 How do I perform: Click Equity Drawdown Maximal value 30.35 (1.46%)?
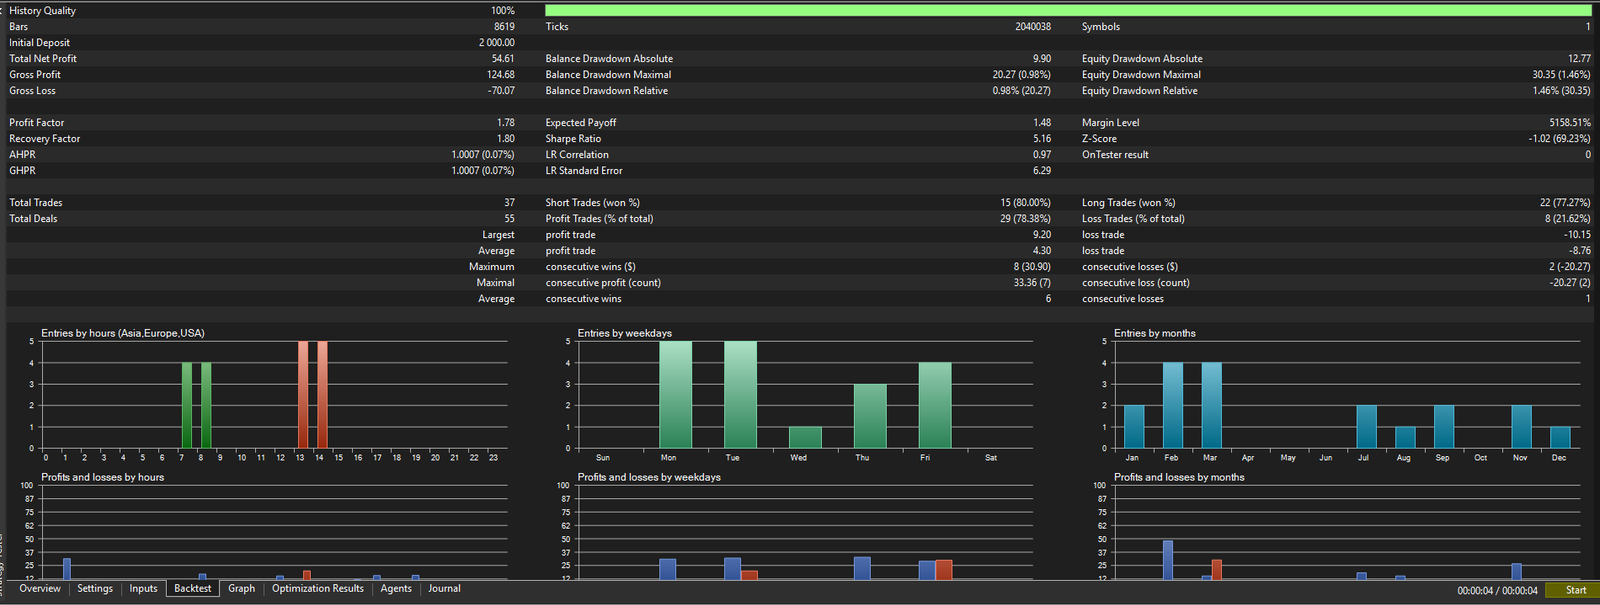coord(1561,75)
